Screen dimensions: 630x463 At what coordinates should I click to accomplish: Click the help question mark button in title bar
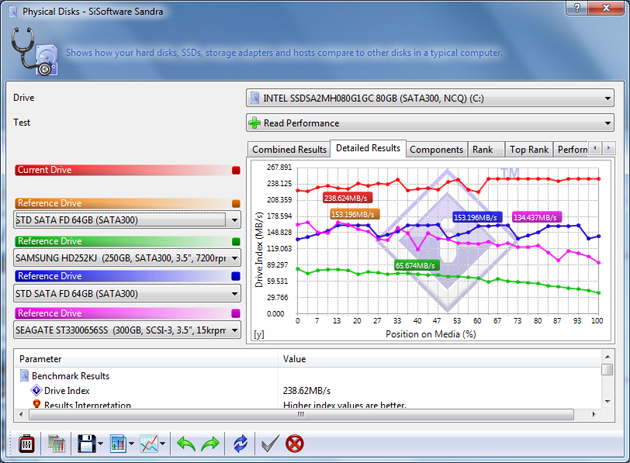(x=577, y=8)
